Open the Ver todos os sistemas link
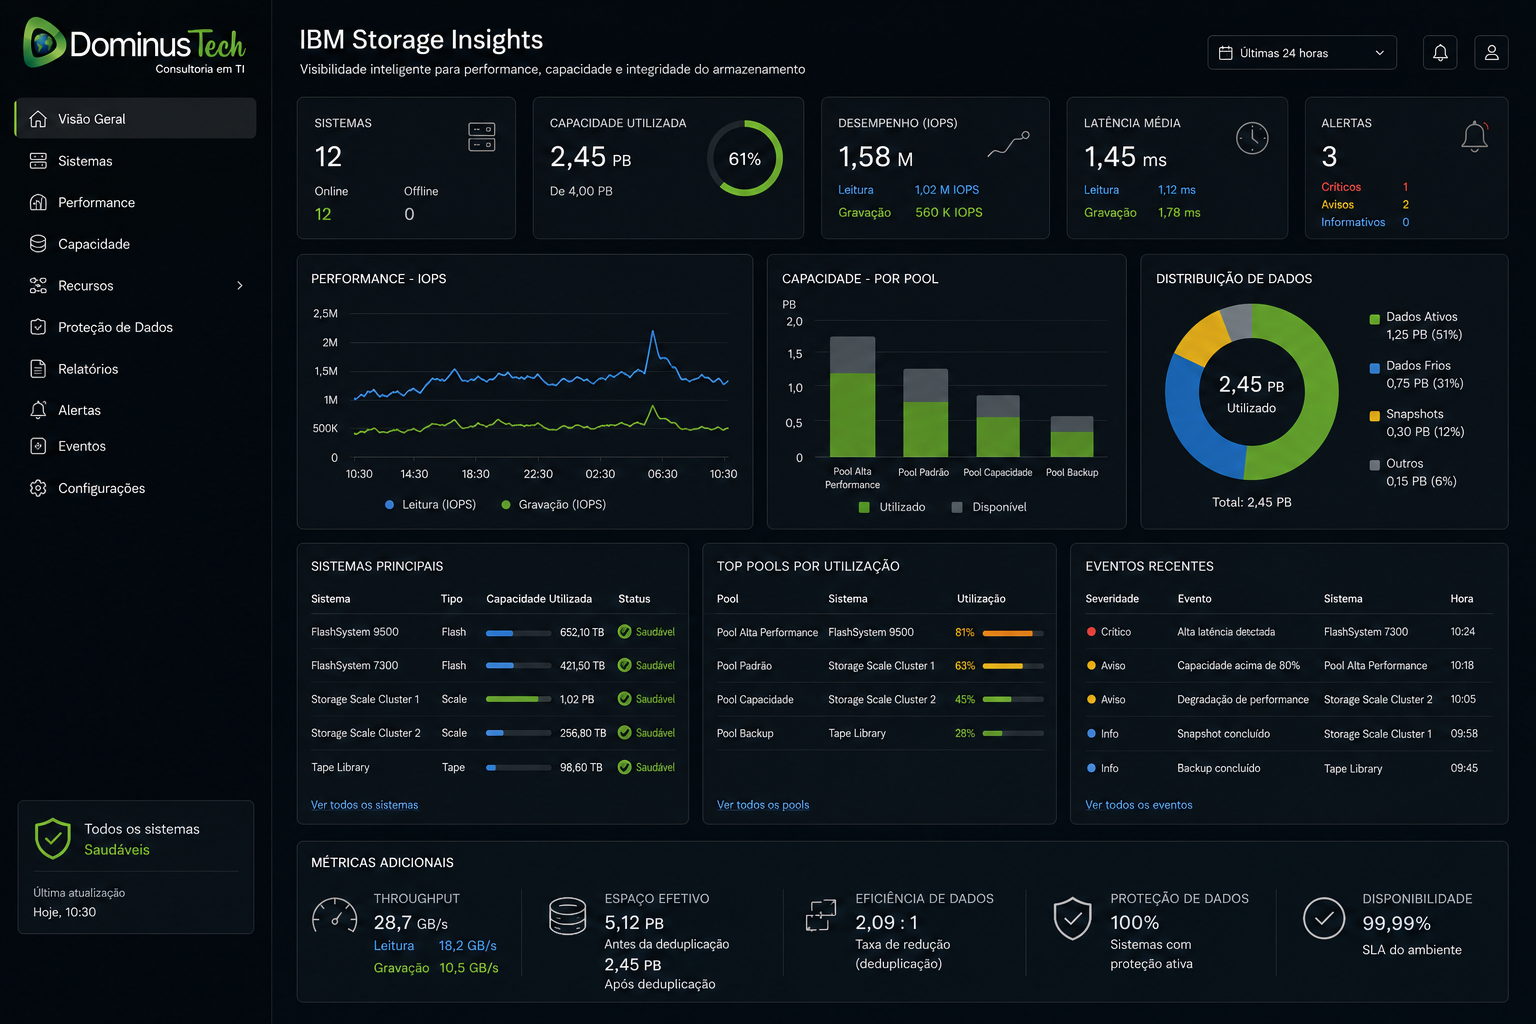 tap(364, 805)
